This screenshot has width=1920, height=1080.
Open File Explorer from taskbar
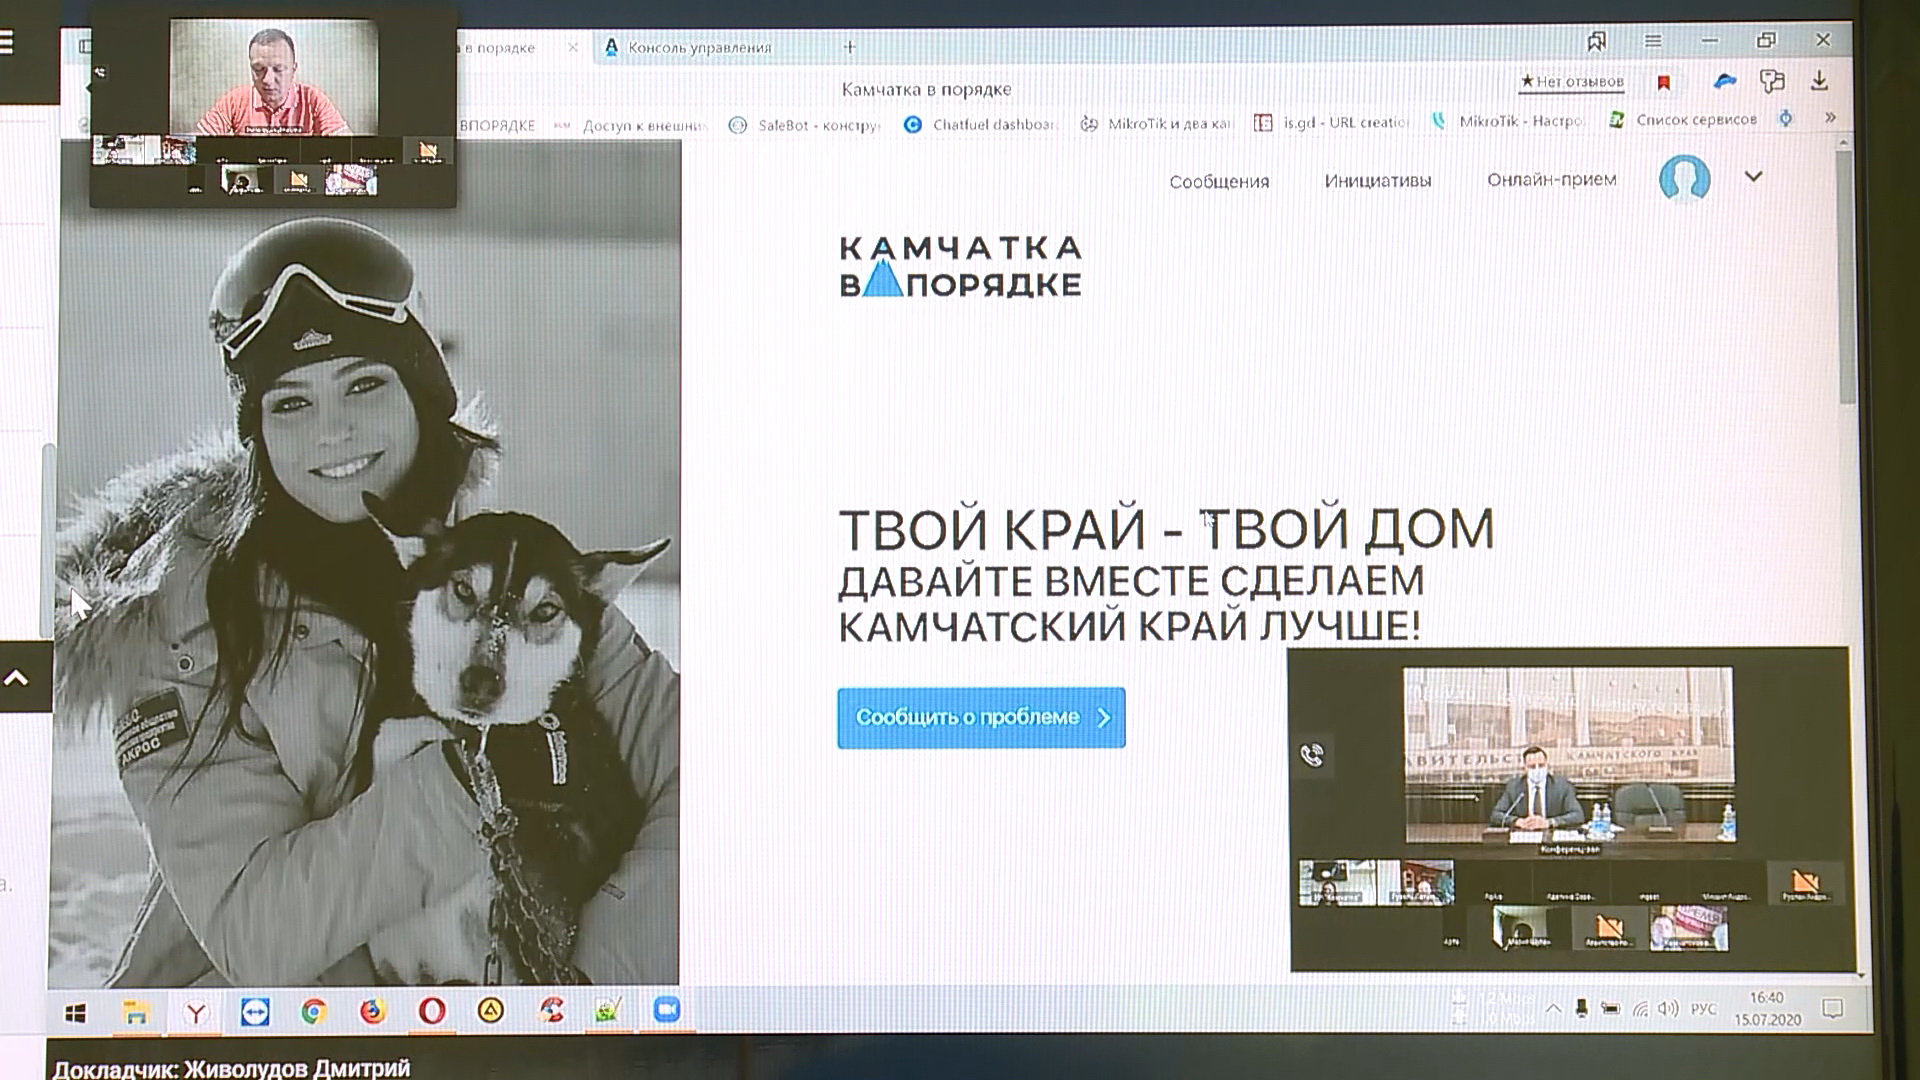tap(135, 1013)
